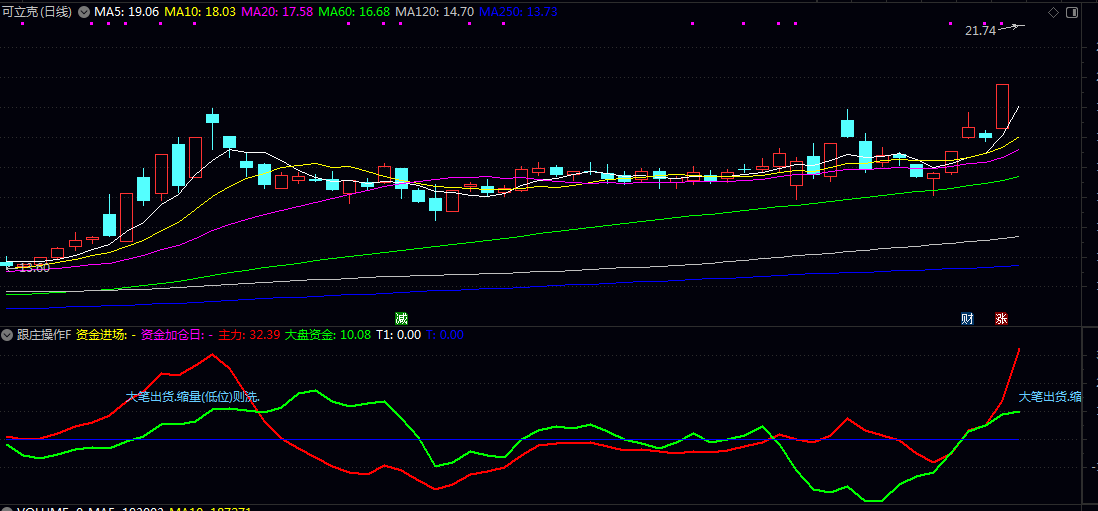Select the MA120 moving average label
Viewport: 1098px width, 511px height.
(434, 12)
